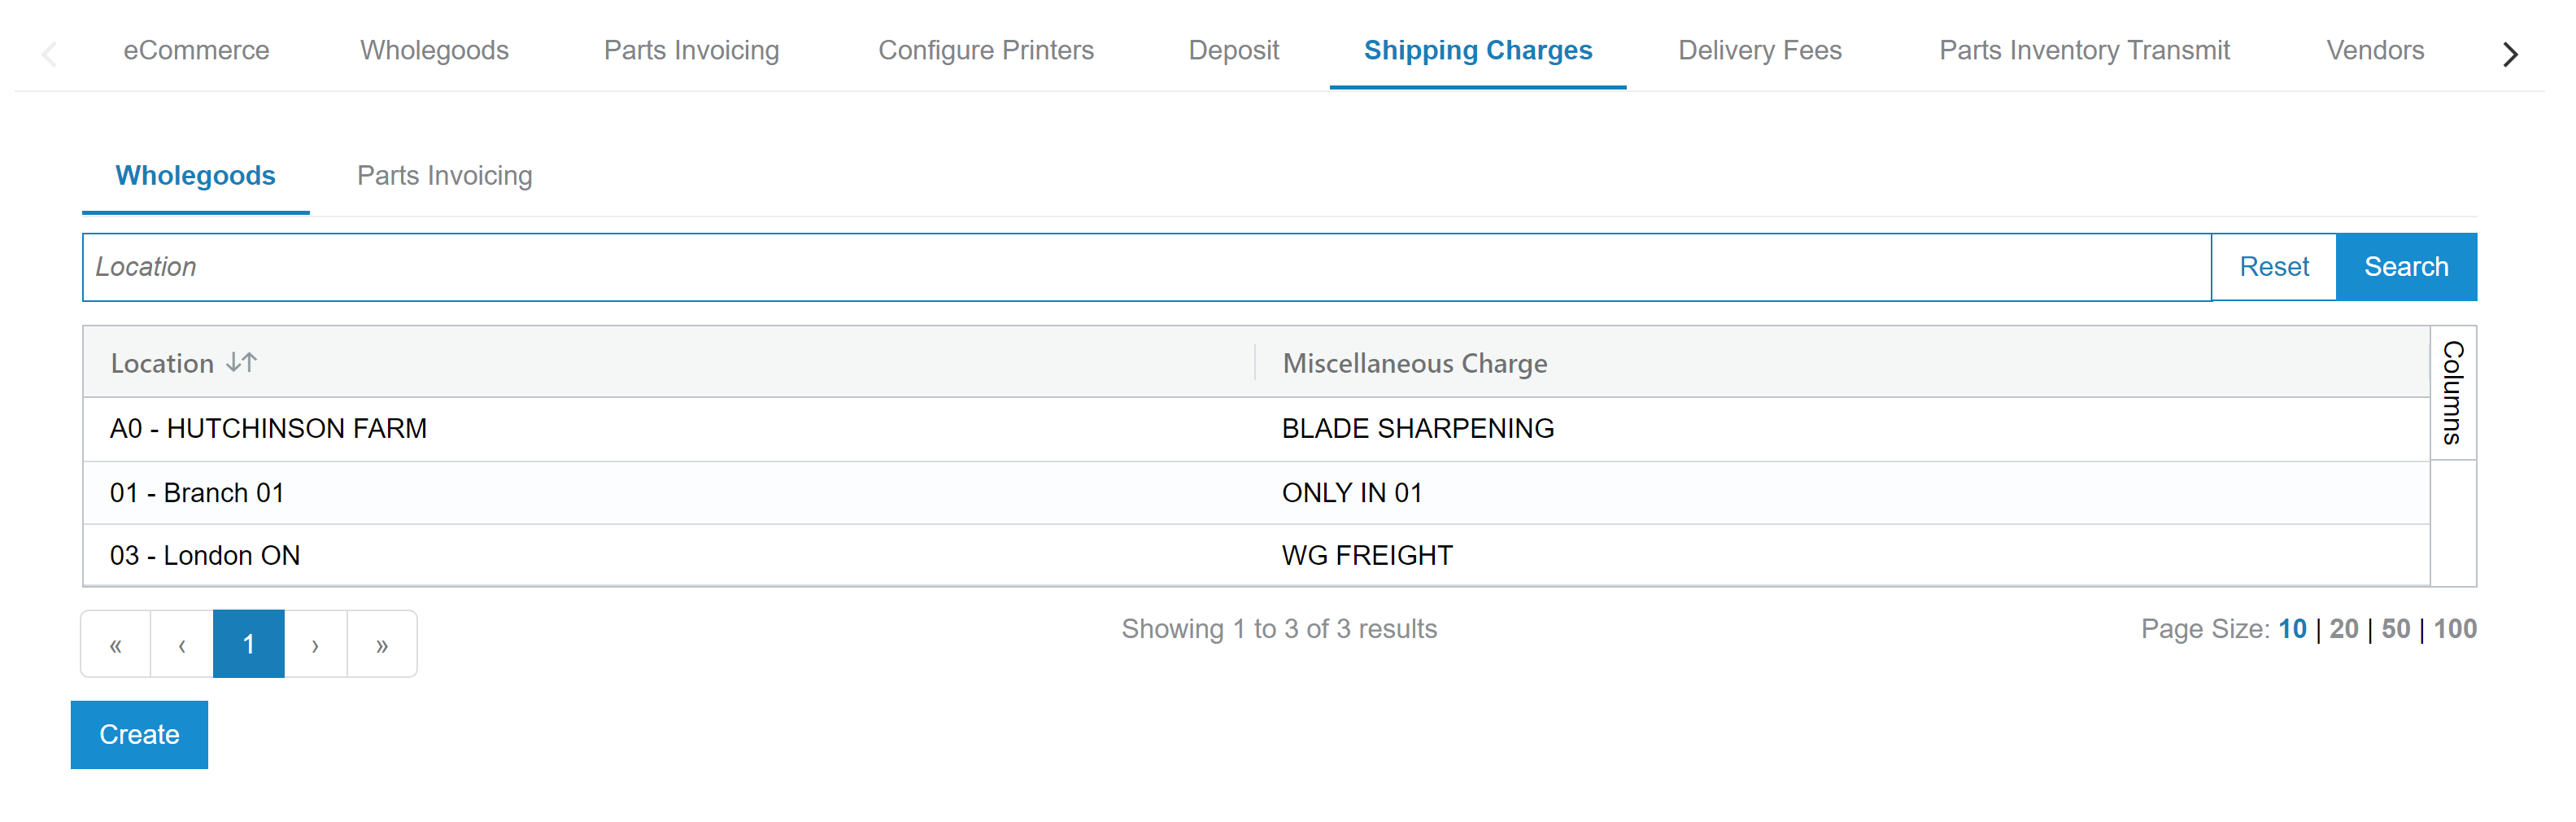Expand the Columns side panel

2453,393
